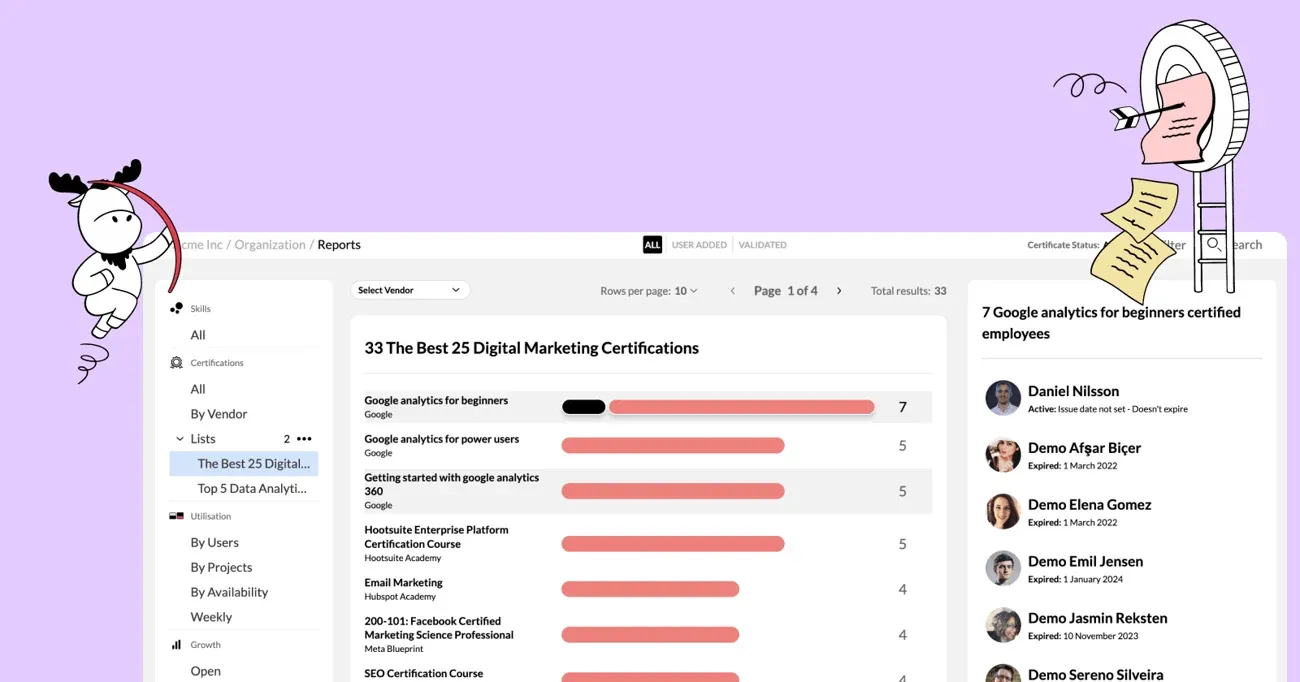The height and width of the screenshot is (682, 1300).
Task: Click the Google analytics for power users bar
Action: pos(673,446)
